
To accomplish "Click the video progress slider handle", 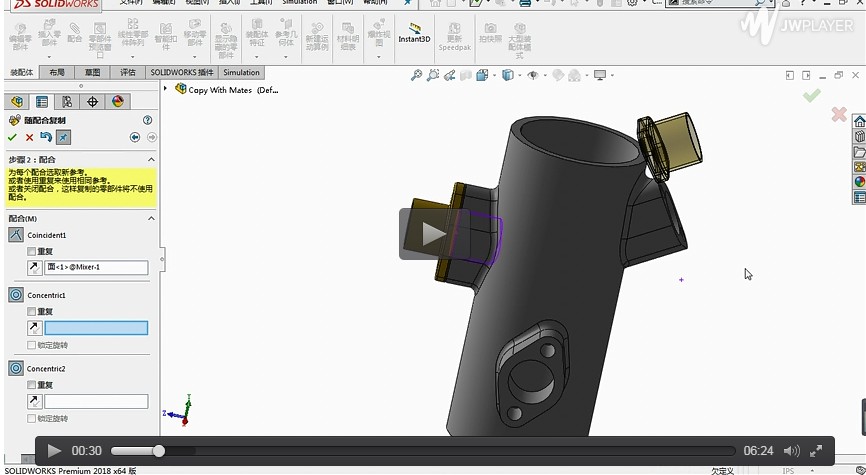I will pos(158,451).
